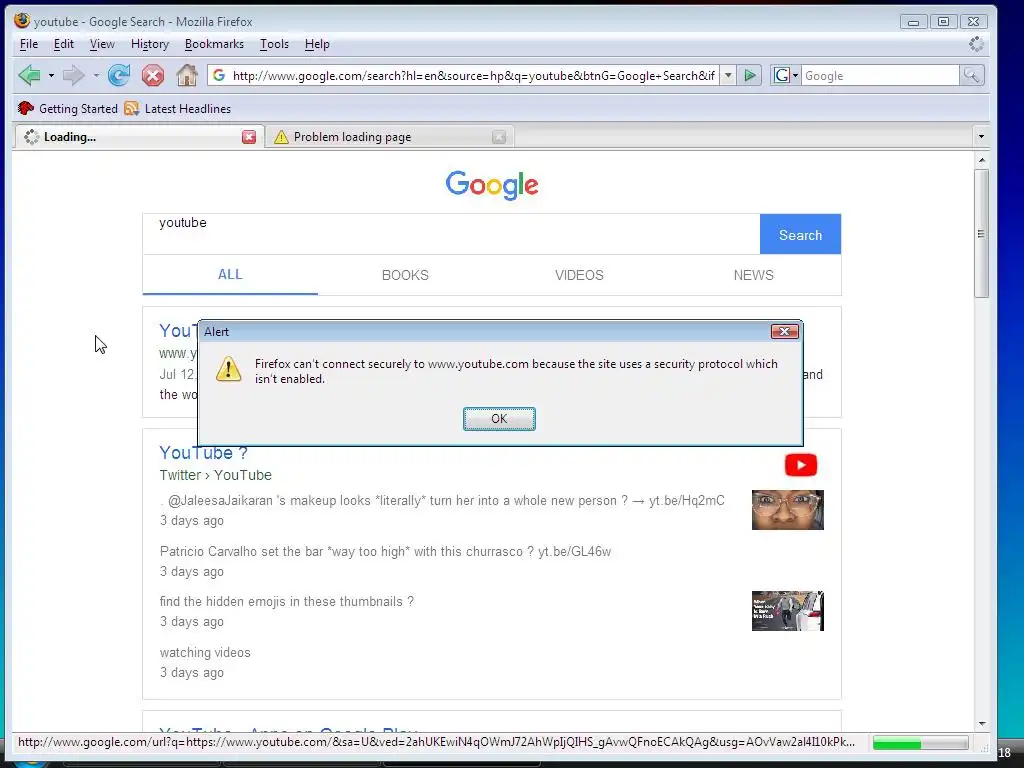This screenshot has height=768, width=1024.
Task: Select the NEWS results tab
Action: [754, 276]
